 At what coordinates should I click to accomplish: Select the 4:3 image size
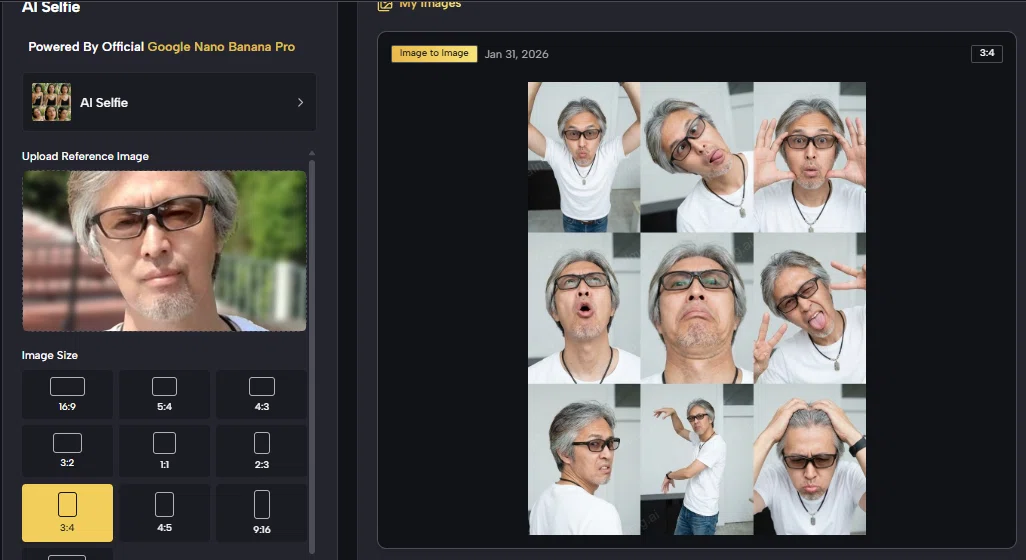[x=262, y=394]
